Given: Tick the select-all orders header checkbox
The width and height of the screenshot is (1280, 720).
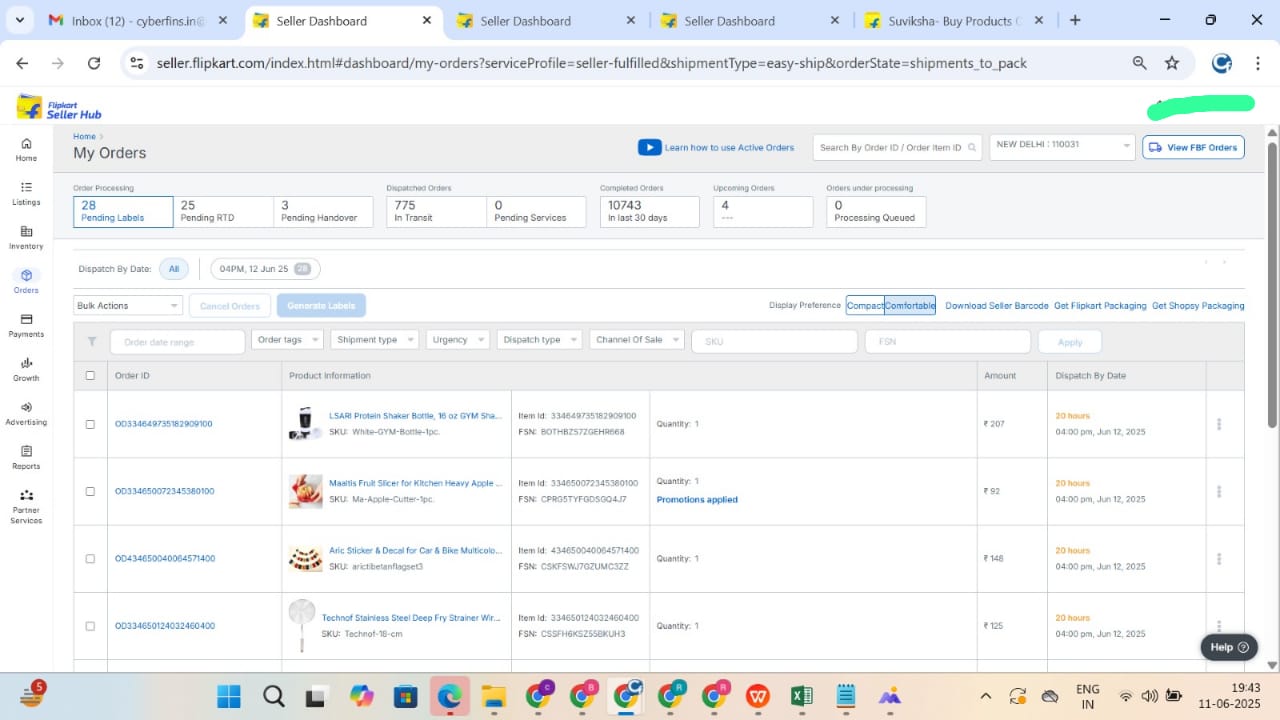Looking at the screenshot, I should pyautogui.click(x=90, y=376).
